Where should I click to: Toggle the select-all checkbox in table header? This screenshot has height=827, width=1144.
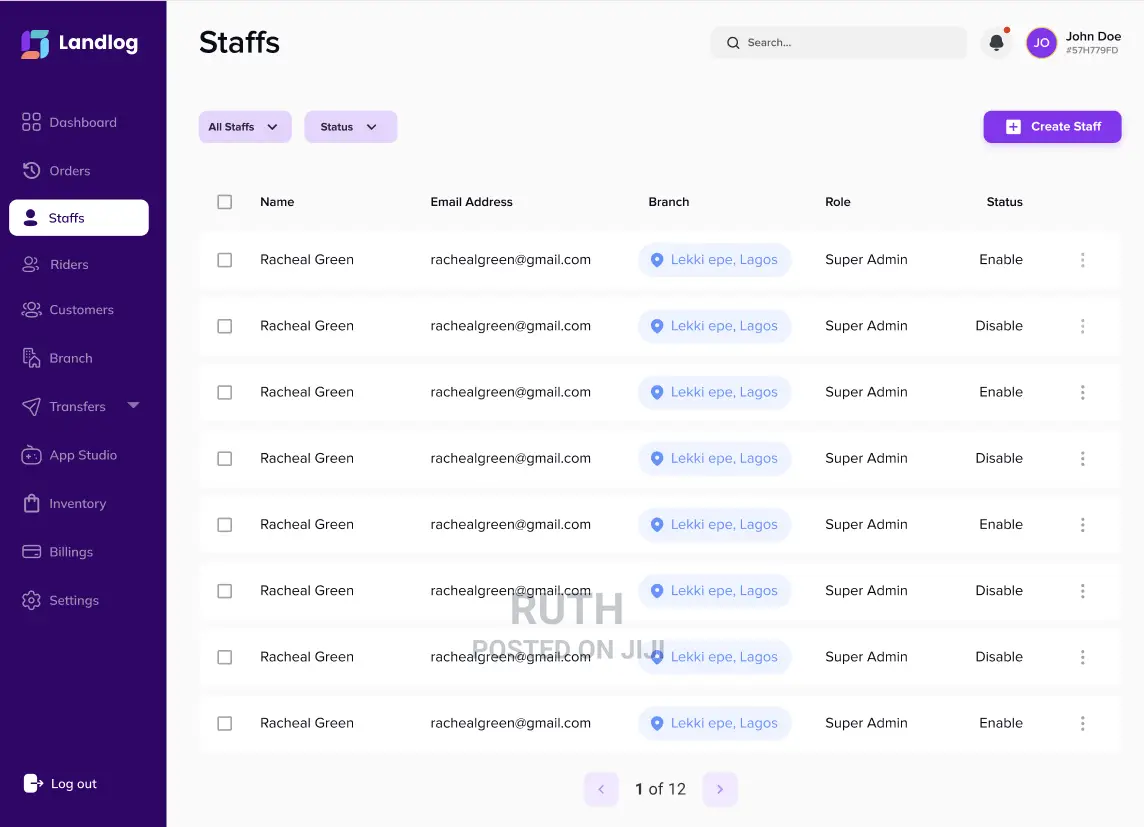click(x=225, y=202)
